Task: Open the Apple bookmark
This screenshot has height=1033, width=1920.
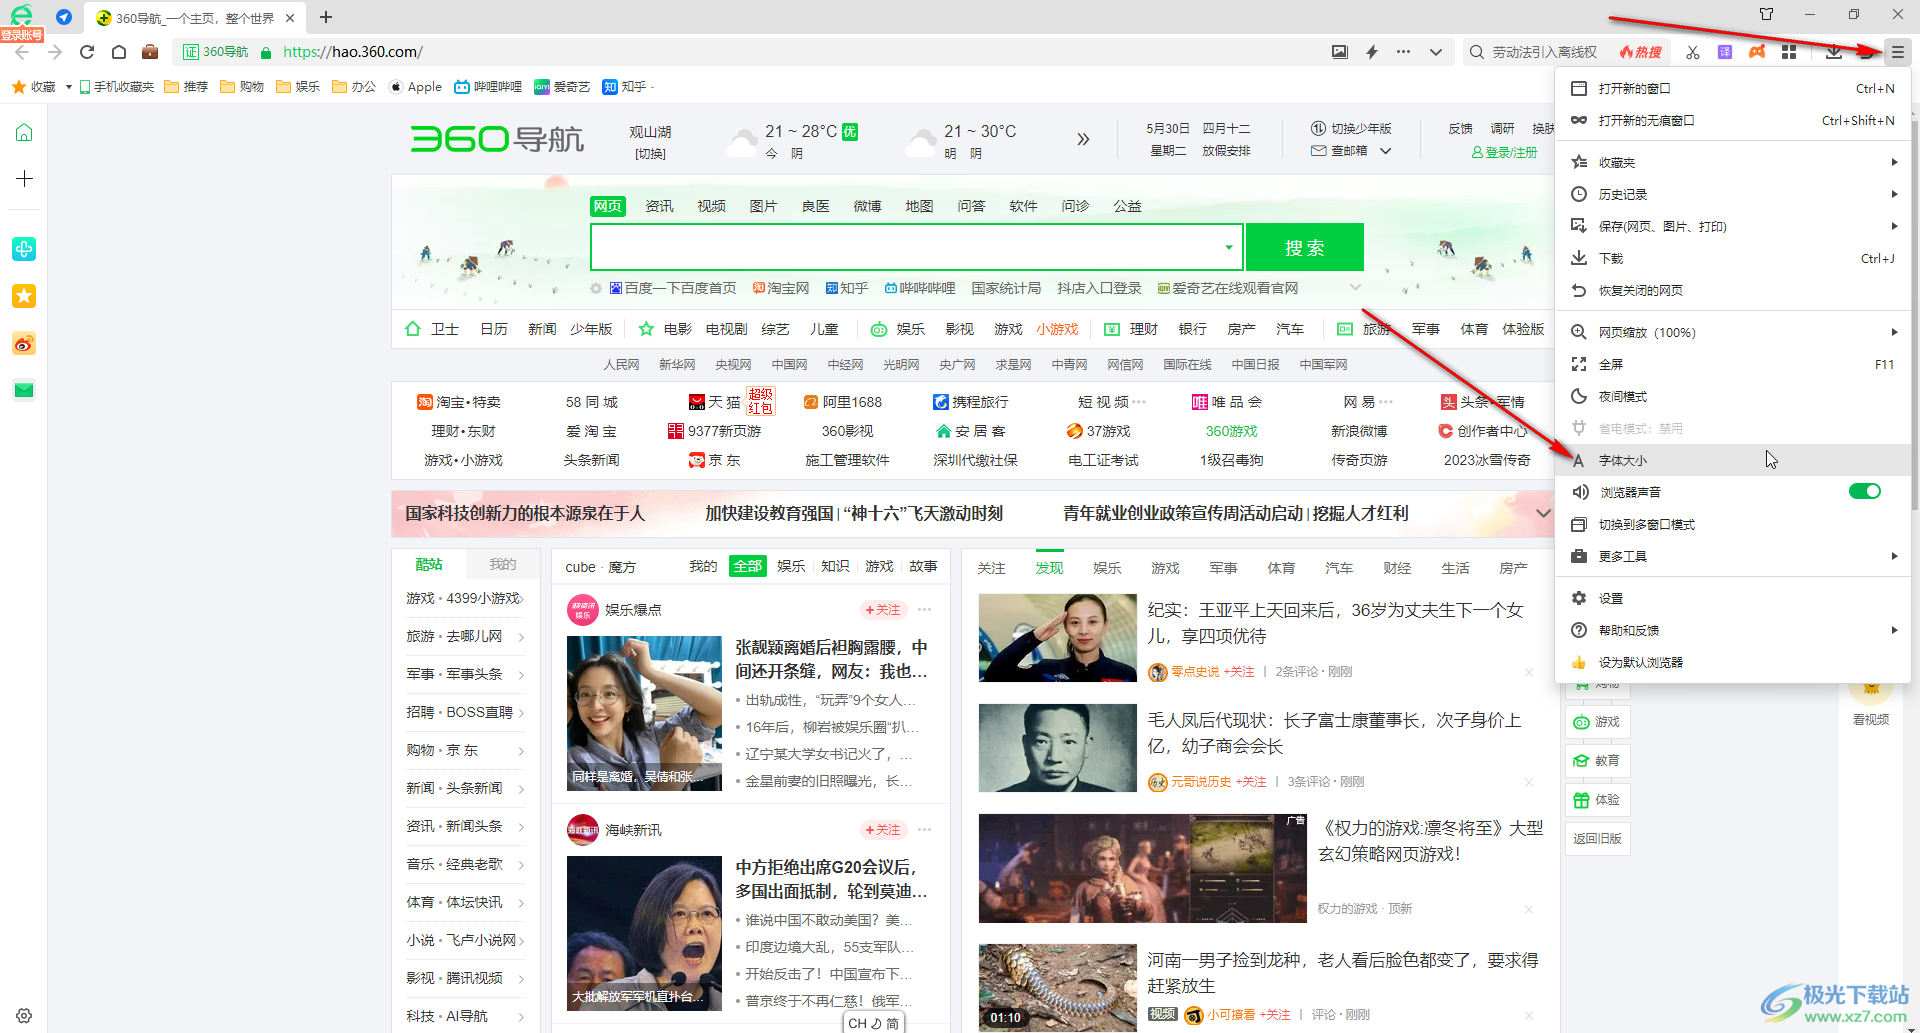Action: point(415,87)
